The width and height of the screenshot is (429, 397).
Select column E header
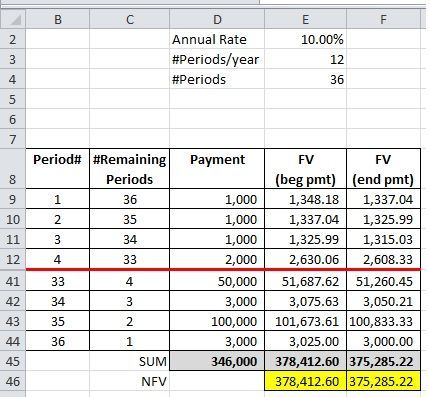pyautogui.click(x=305, y=19)
